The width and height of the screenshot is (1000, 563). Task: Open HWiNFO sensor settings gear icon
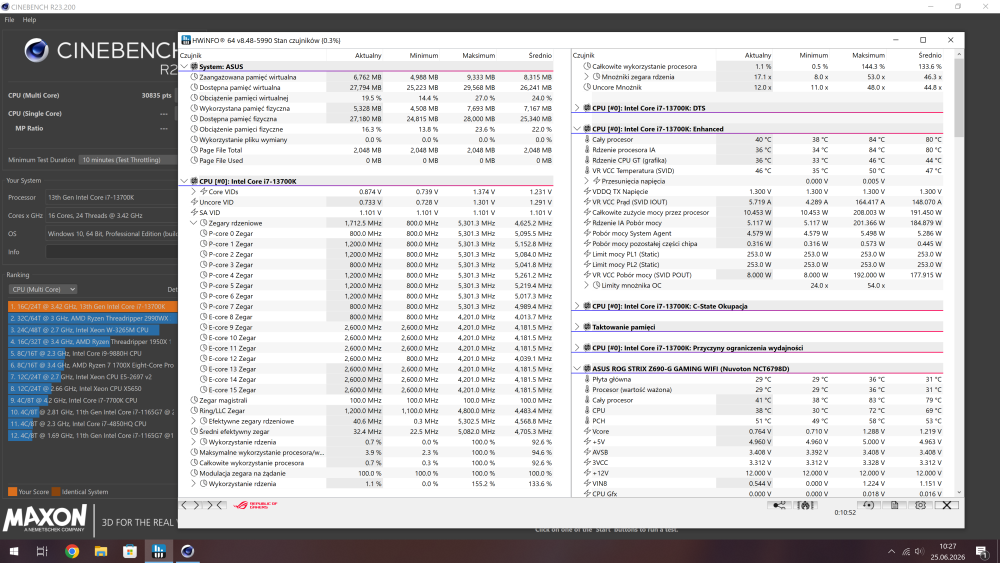pos(920,505)
